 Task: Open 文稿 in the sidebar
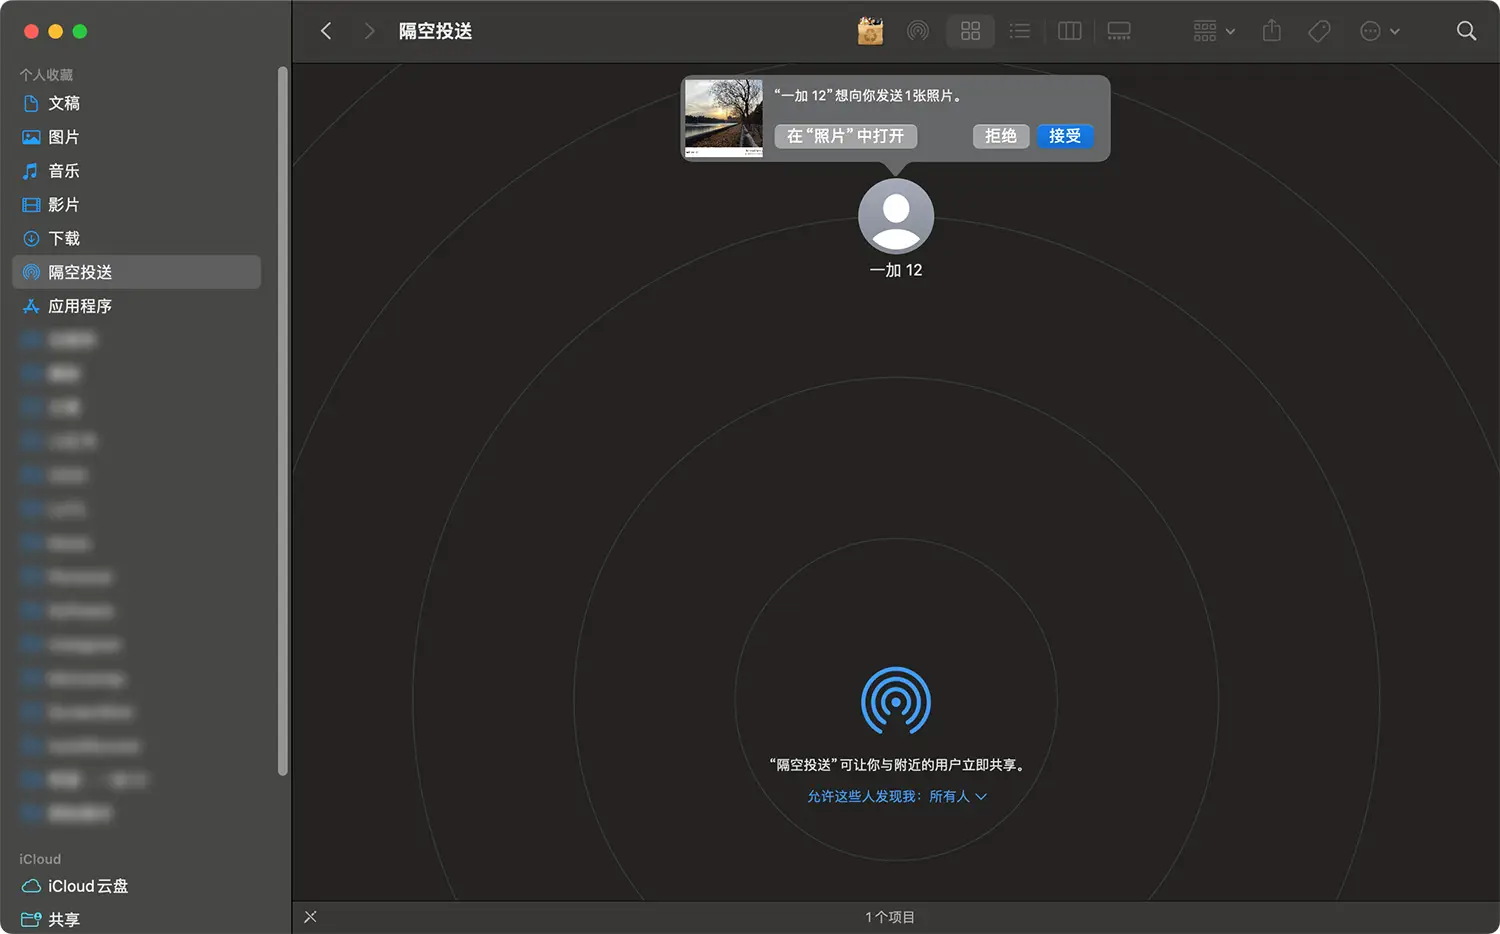point(136,103)
